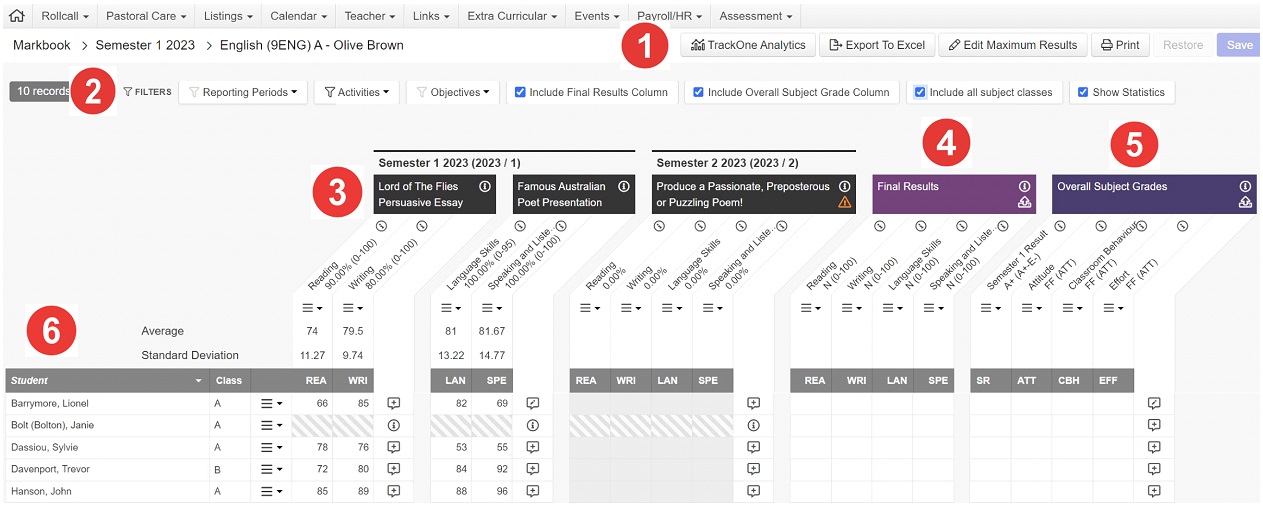Toggle Include Final Results Column checkbox
The image size is (1263, 506).
[x=520, y=92]
